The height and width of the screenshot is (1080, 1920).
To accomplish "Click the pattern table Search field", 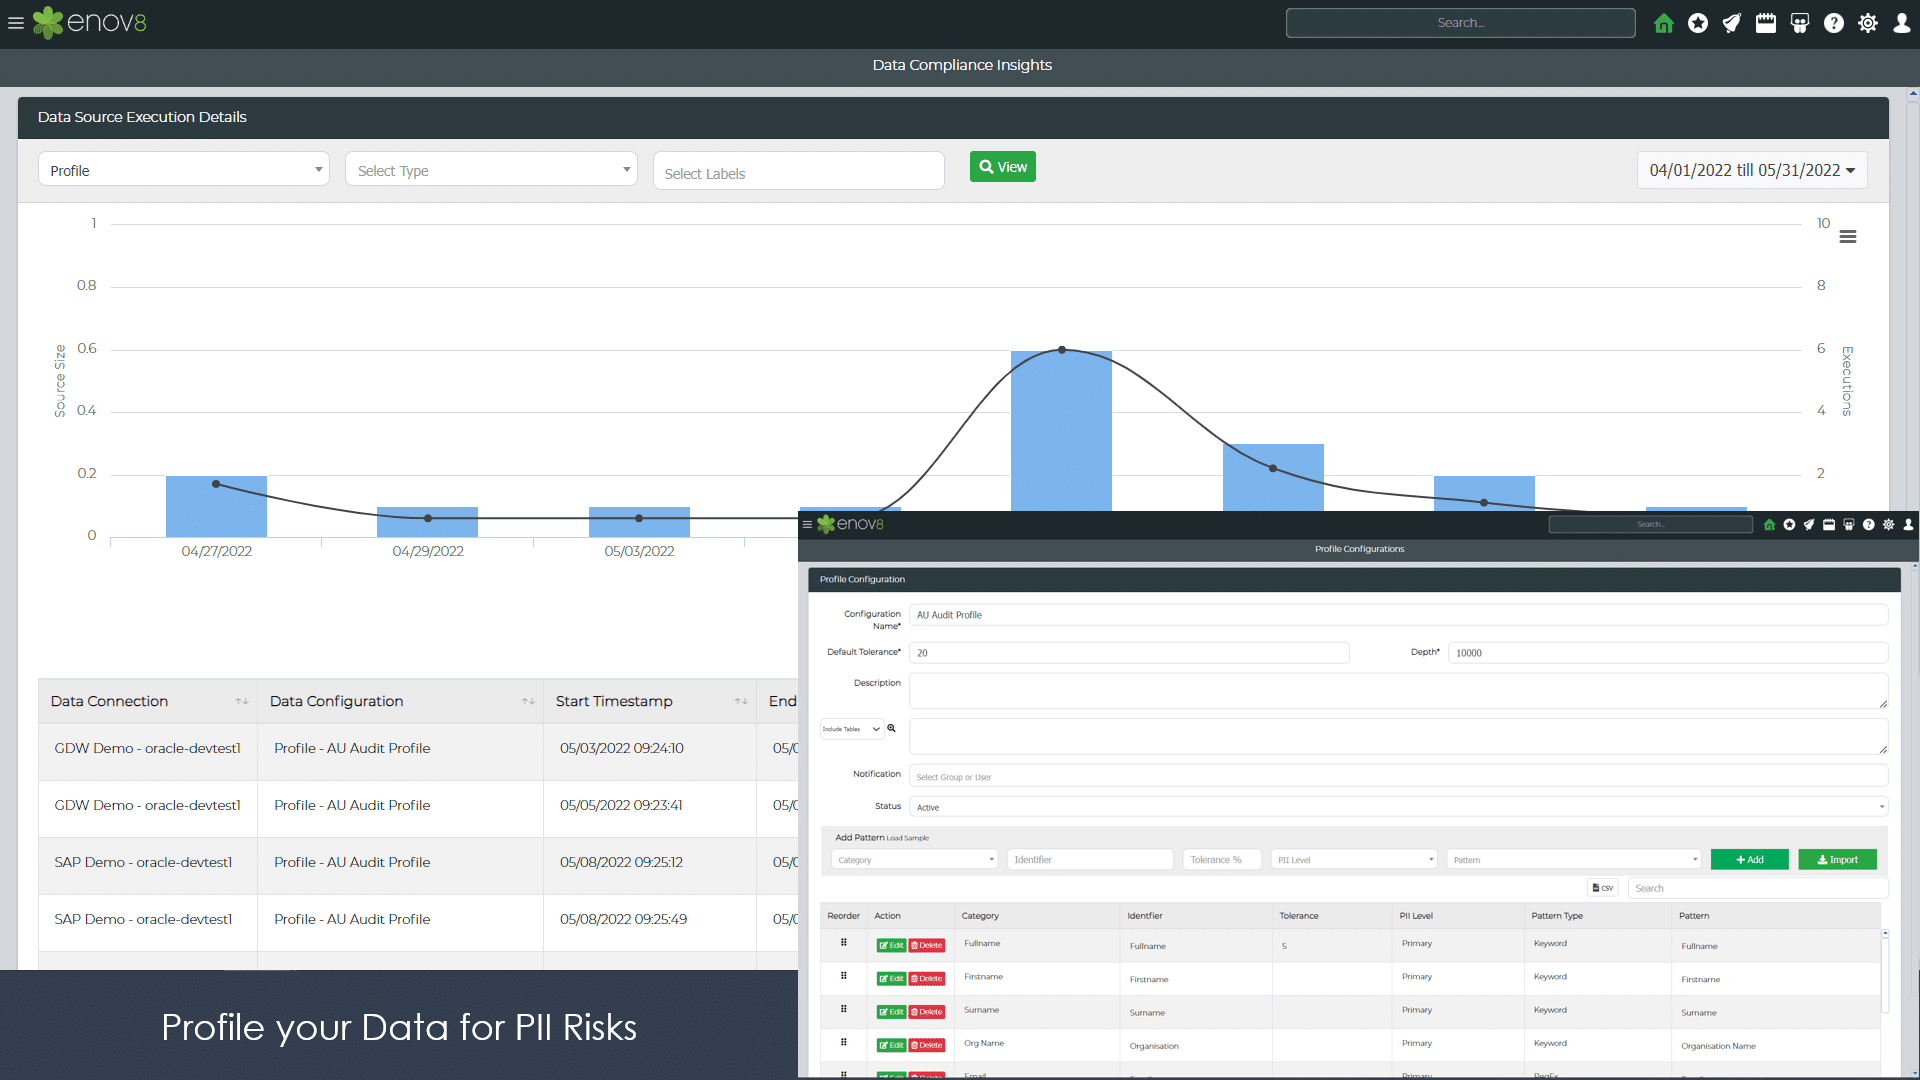I will point(1758,888).
